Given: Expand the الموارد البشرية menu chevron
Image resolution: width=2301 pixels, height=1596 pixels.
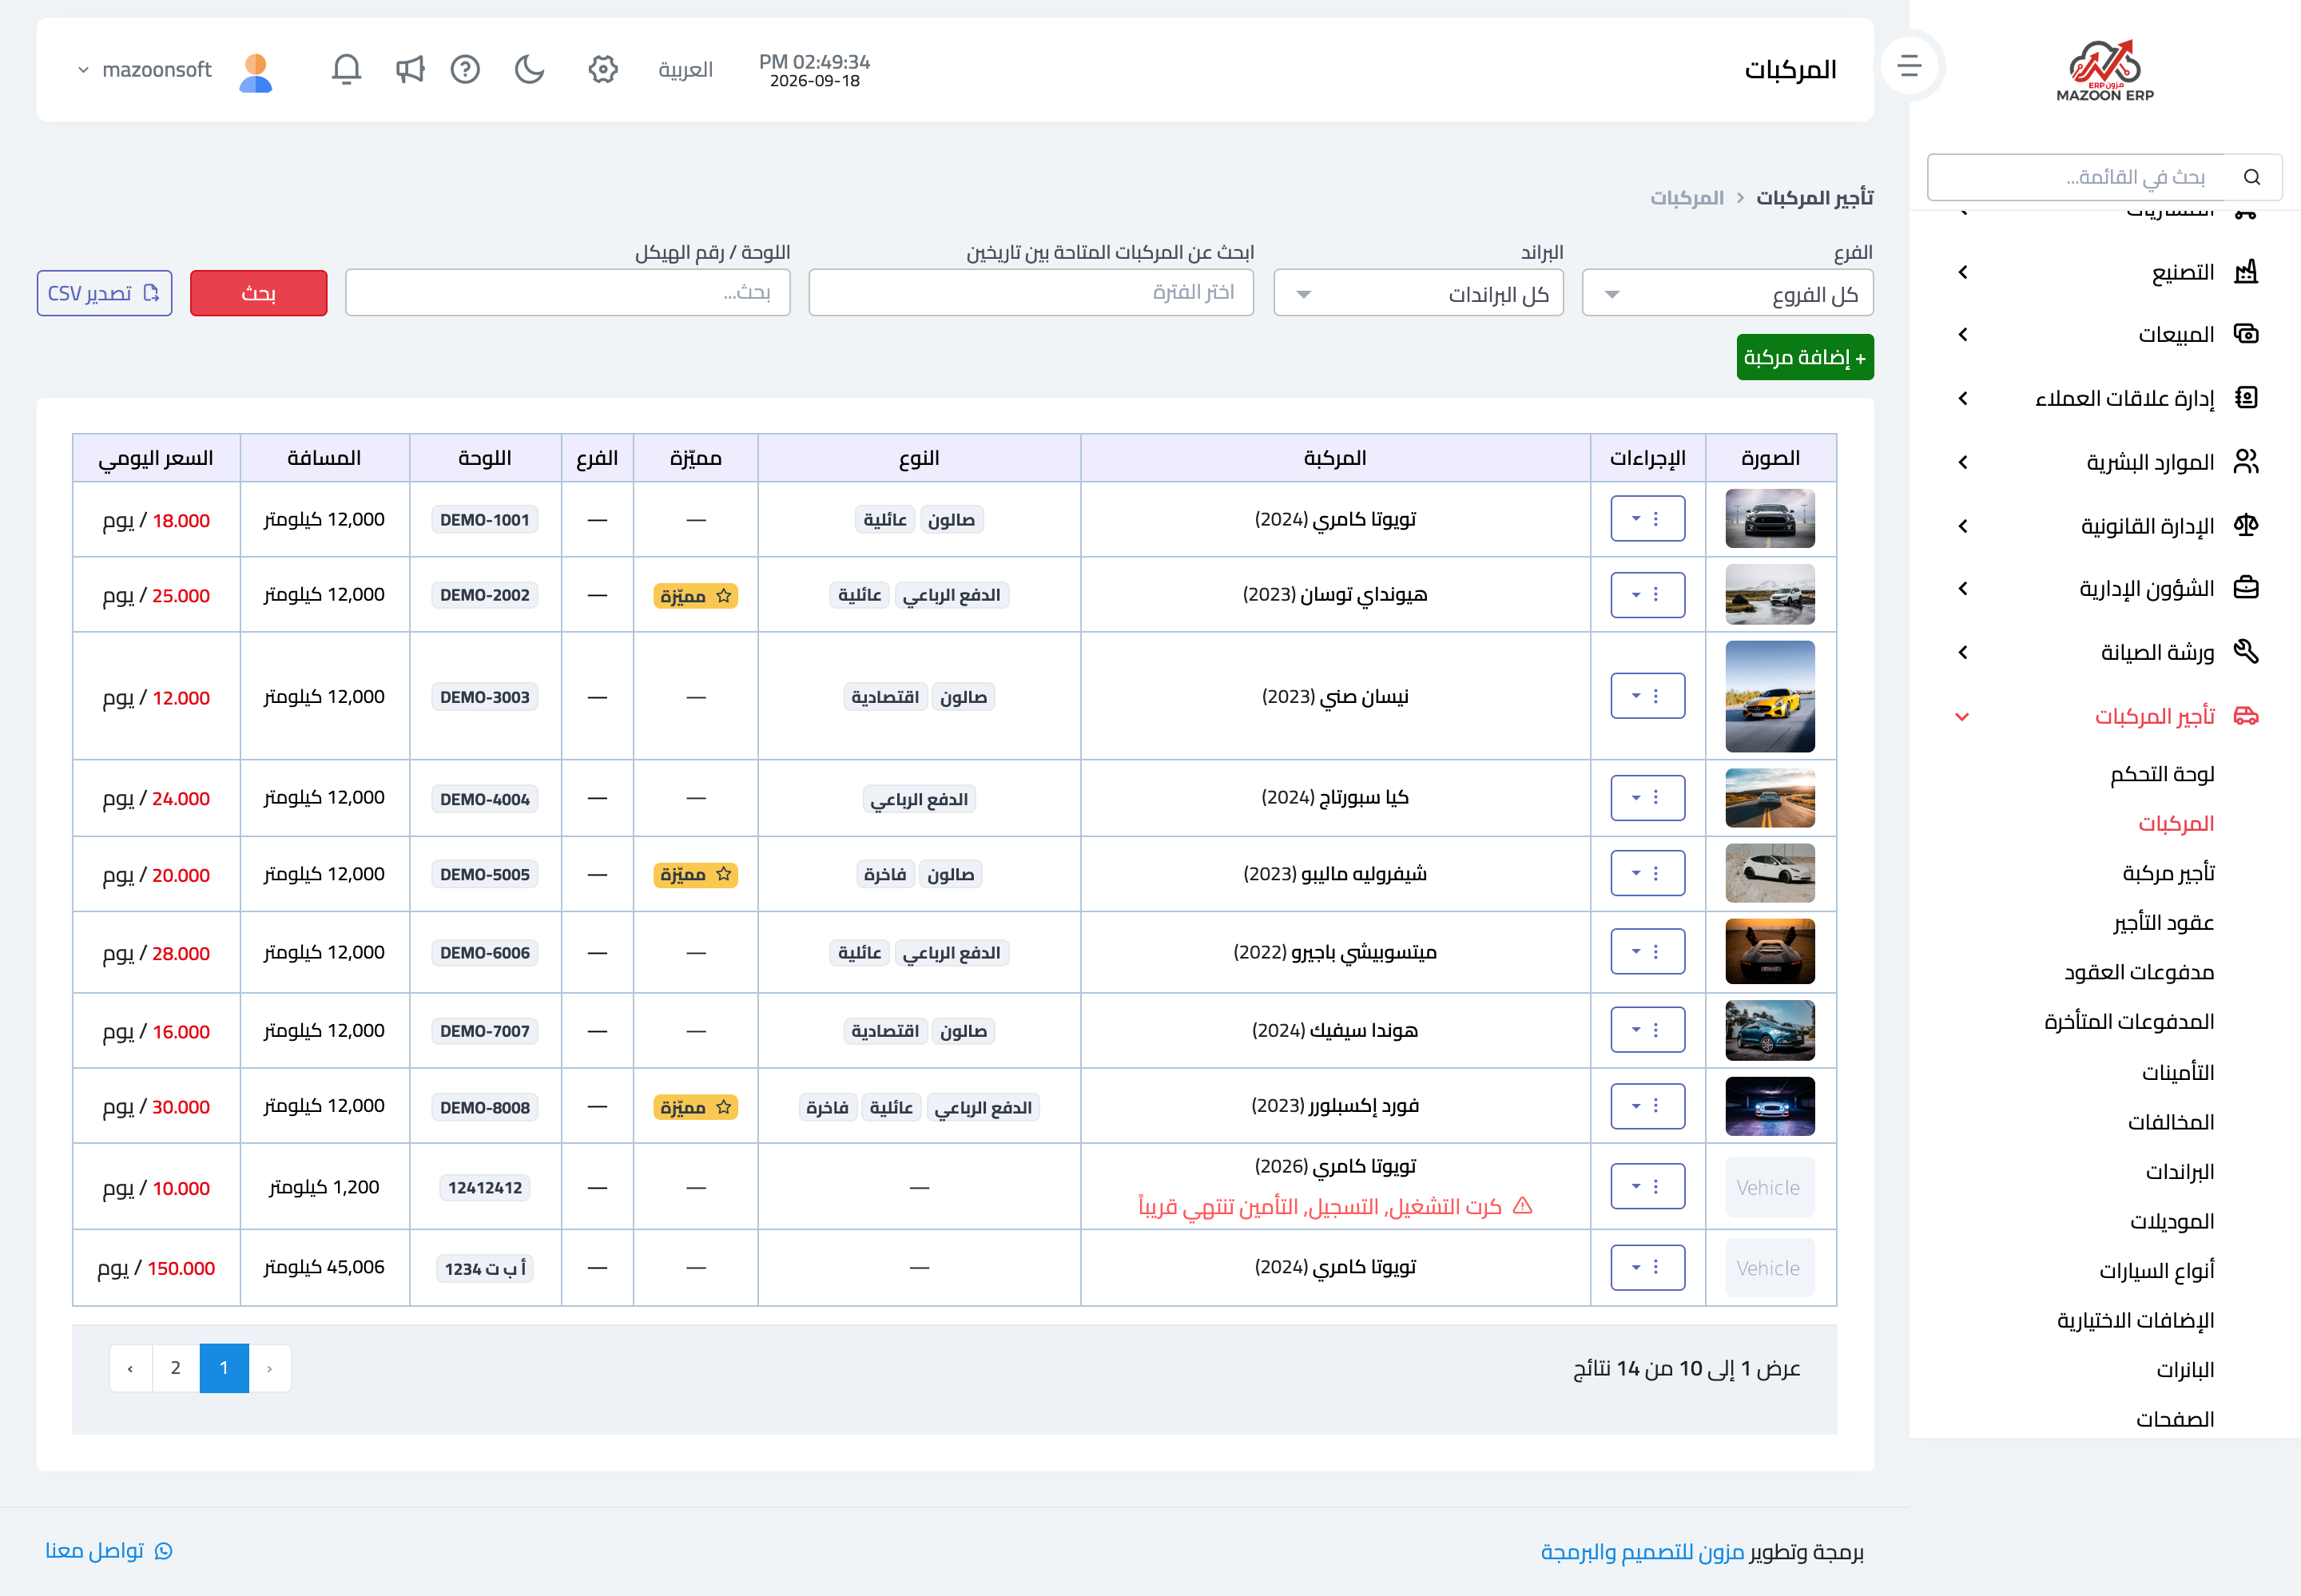Looking at the screenshot, I should tap(1963, 462).
